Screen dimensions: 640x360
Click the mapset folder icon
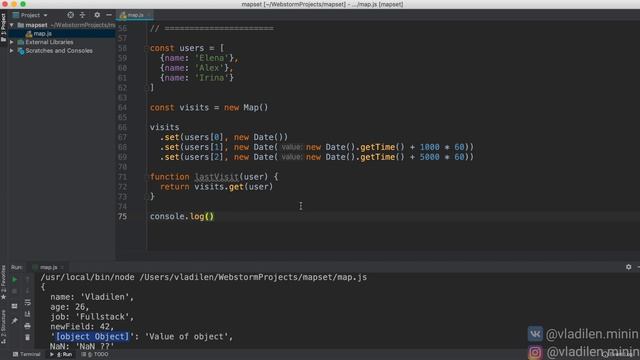point(21,25)
